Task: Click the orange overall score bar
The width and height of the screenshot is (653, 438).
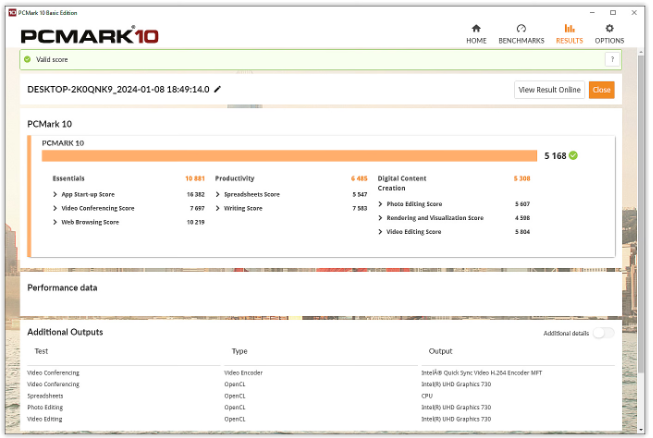Action: (289, 156)
